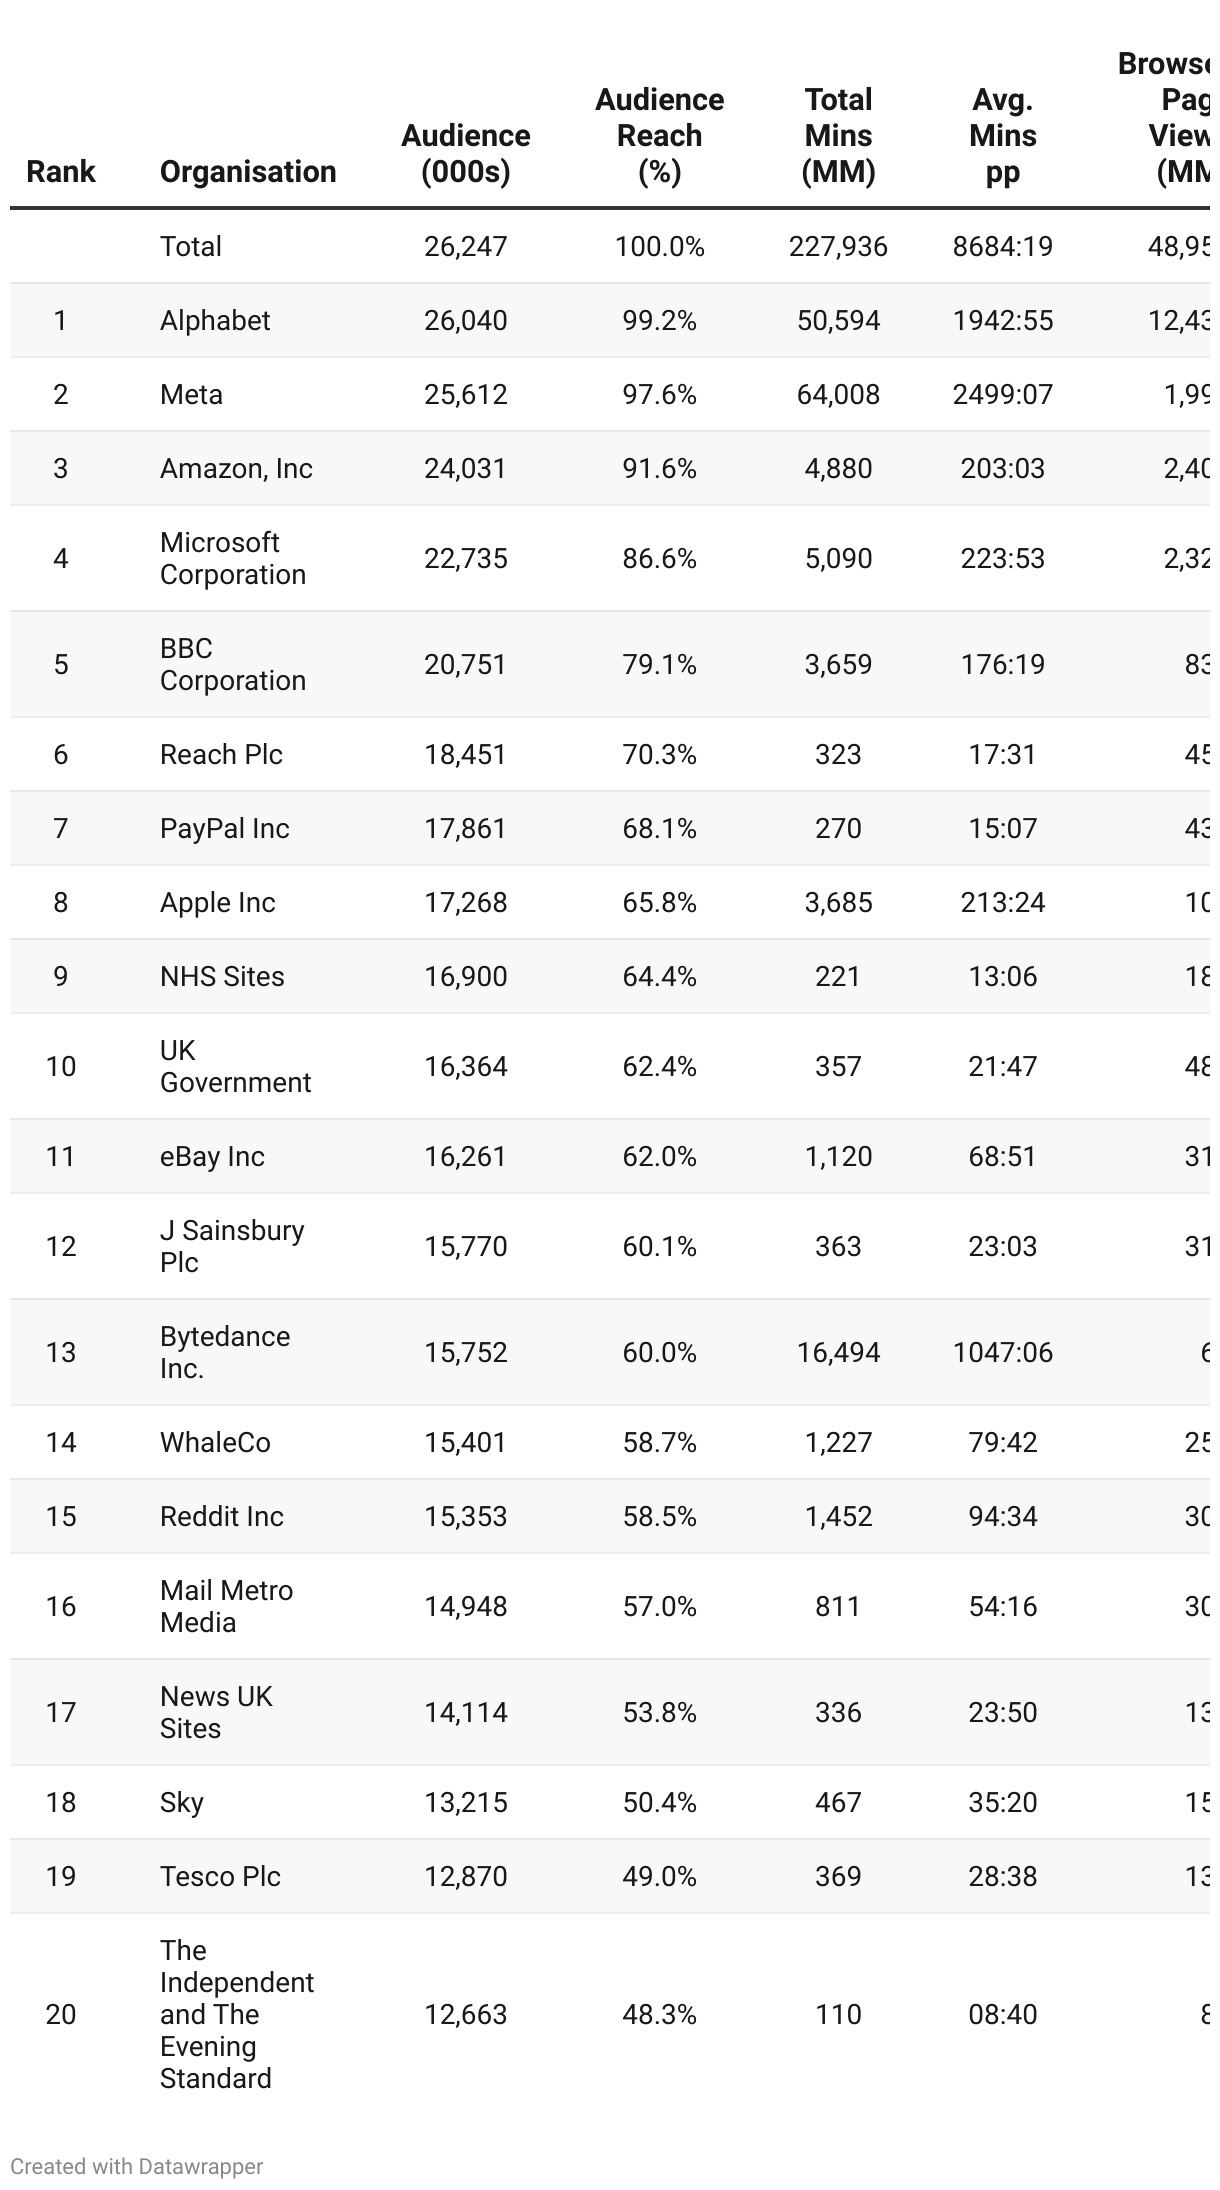Click the Audience Reach (%) header

click(x=659, y=135)
